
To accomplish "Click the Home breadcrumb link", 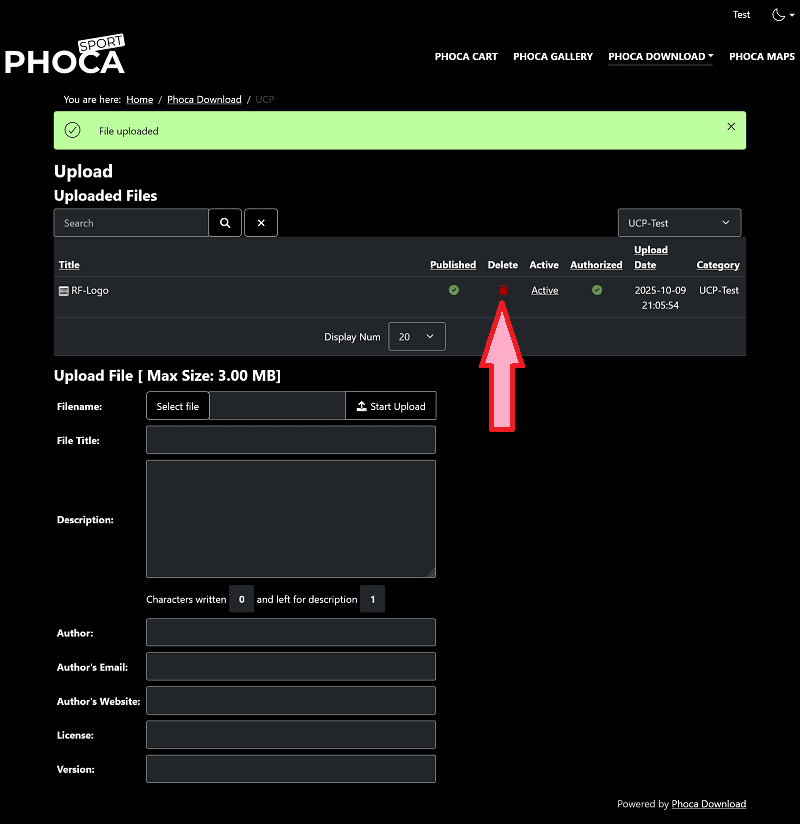I will tap(140, 100).
